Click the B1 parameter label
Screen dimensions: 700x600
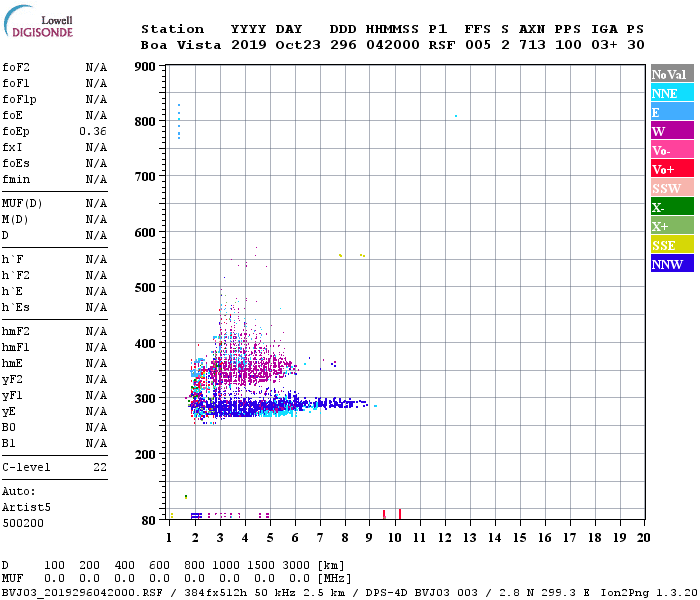(8, 444)
